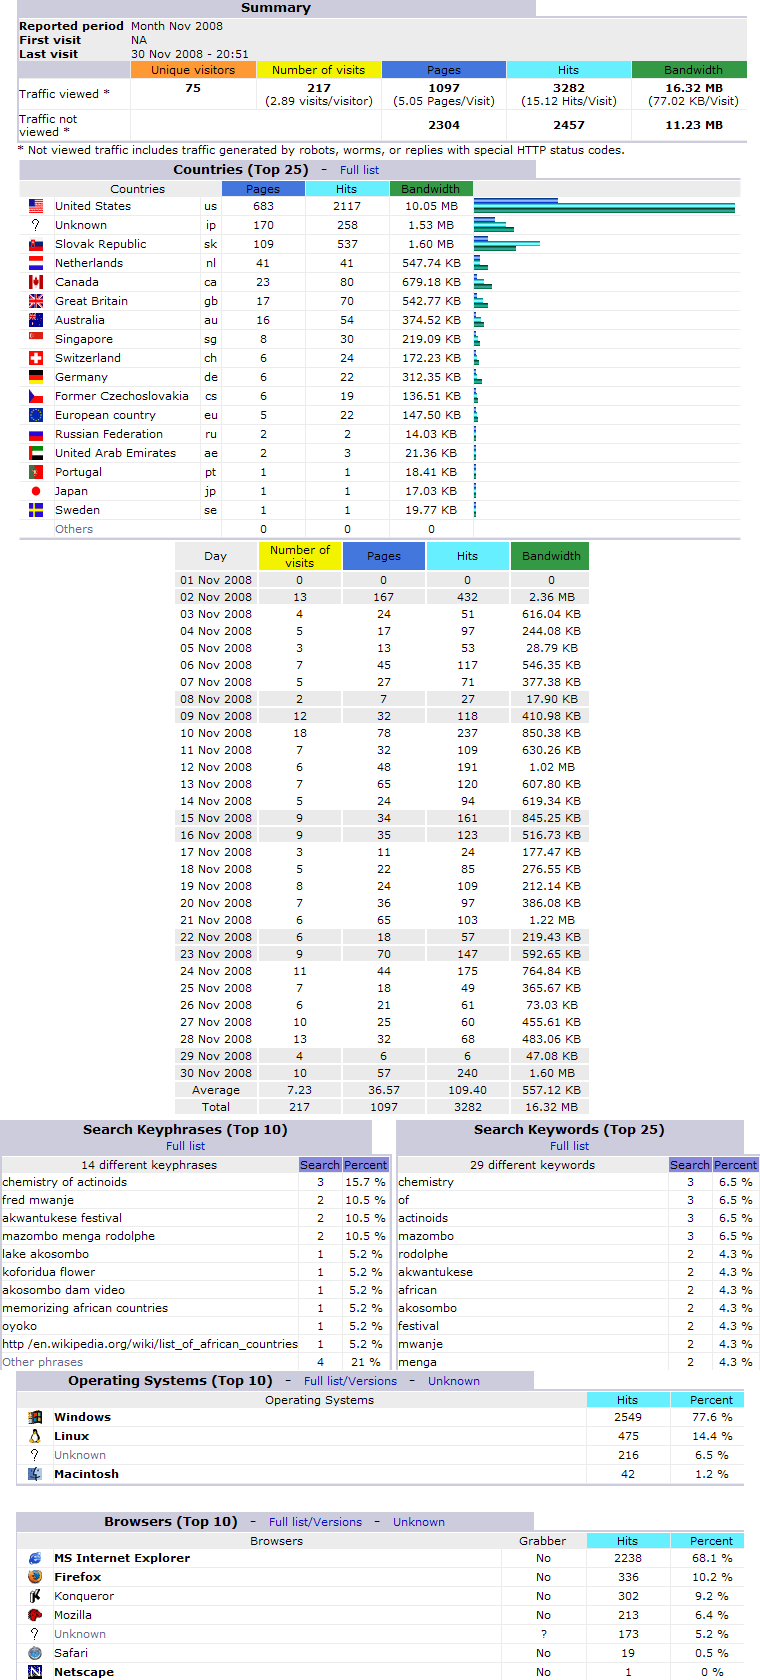Viewport: 760px width, 1680px height.
Task: Open the Countries Full list link
Action: click(359, 170)
